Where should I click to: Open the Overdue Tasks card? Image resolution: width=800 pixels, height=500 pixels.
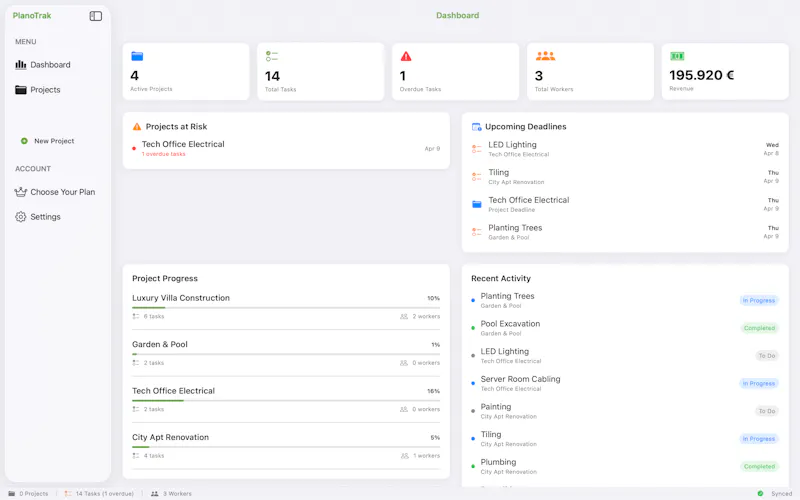tap(456, 71)
